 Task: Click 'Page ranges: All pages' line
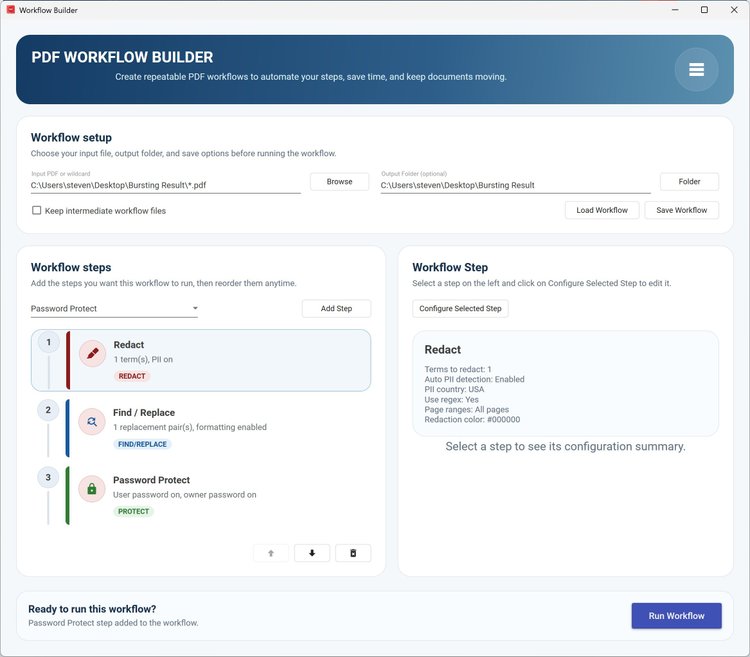[466, 410]
